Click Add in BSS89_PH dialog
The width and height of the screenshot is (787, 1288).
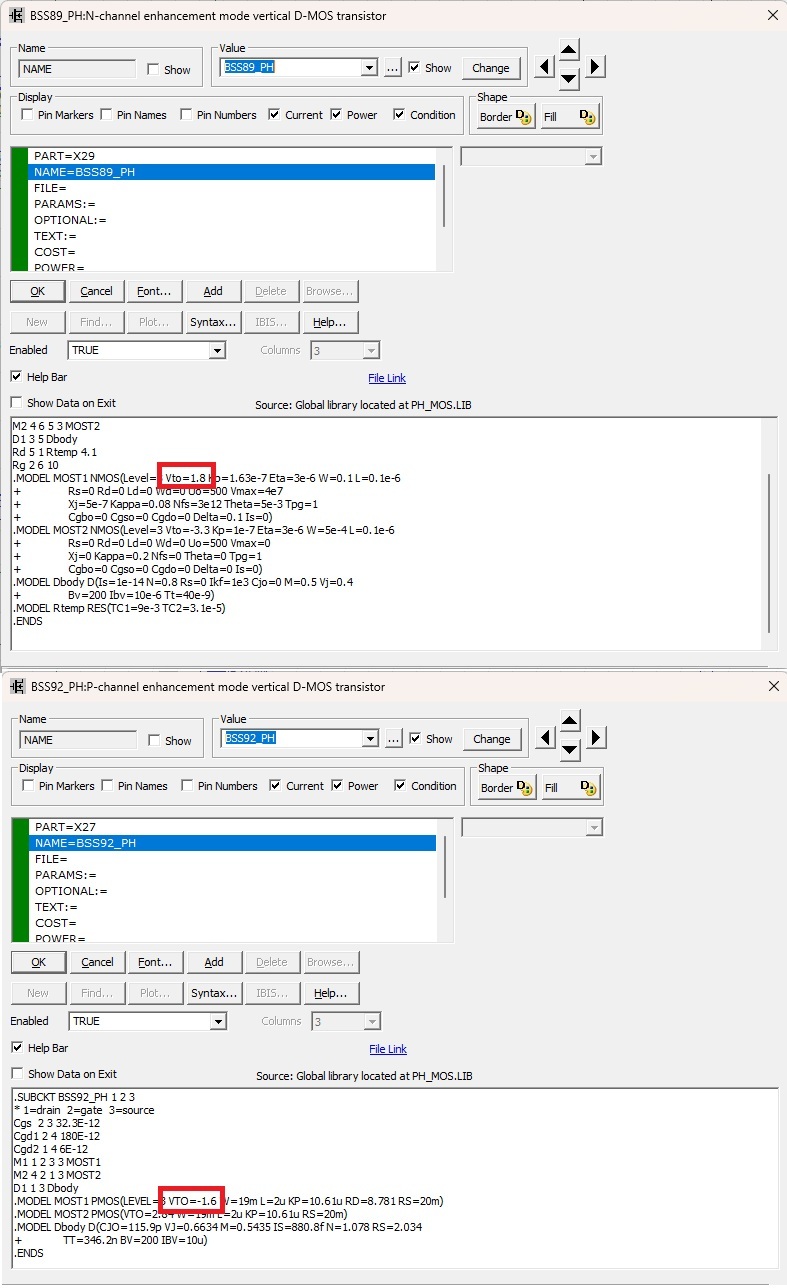coord(212,291)
